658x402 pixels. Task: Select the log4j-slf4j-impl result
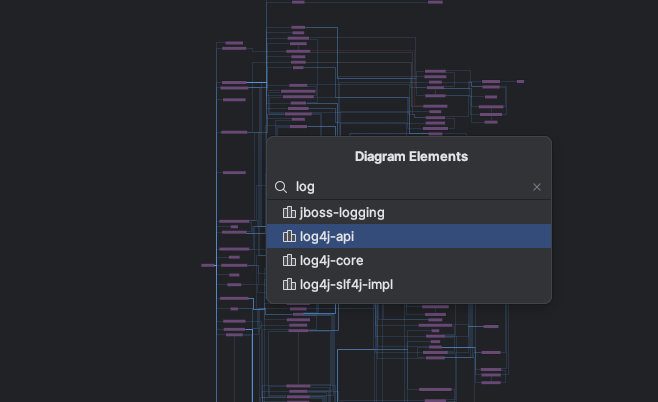click(346, 284)
